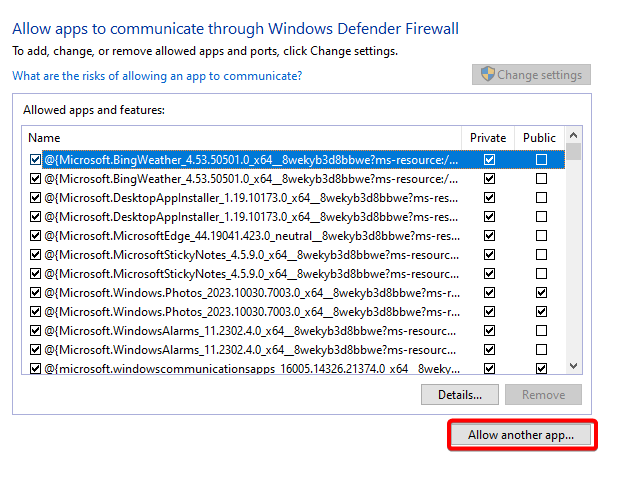Click the scrollbar down arrow of the apps list

pos(573,366)
